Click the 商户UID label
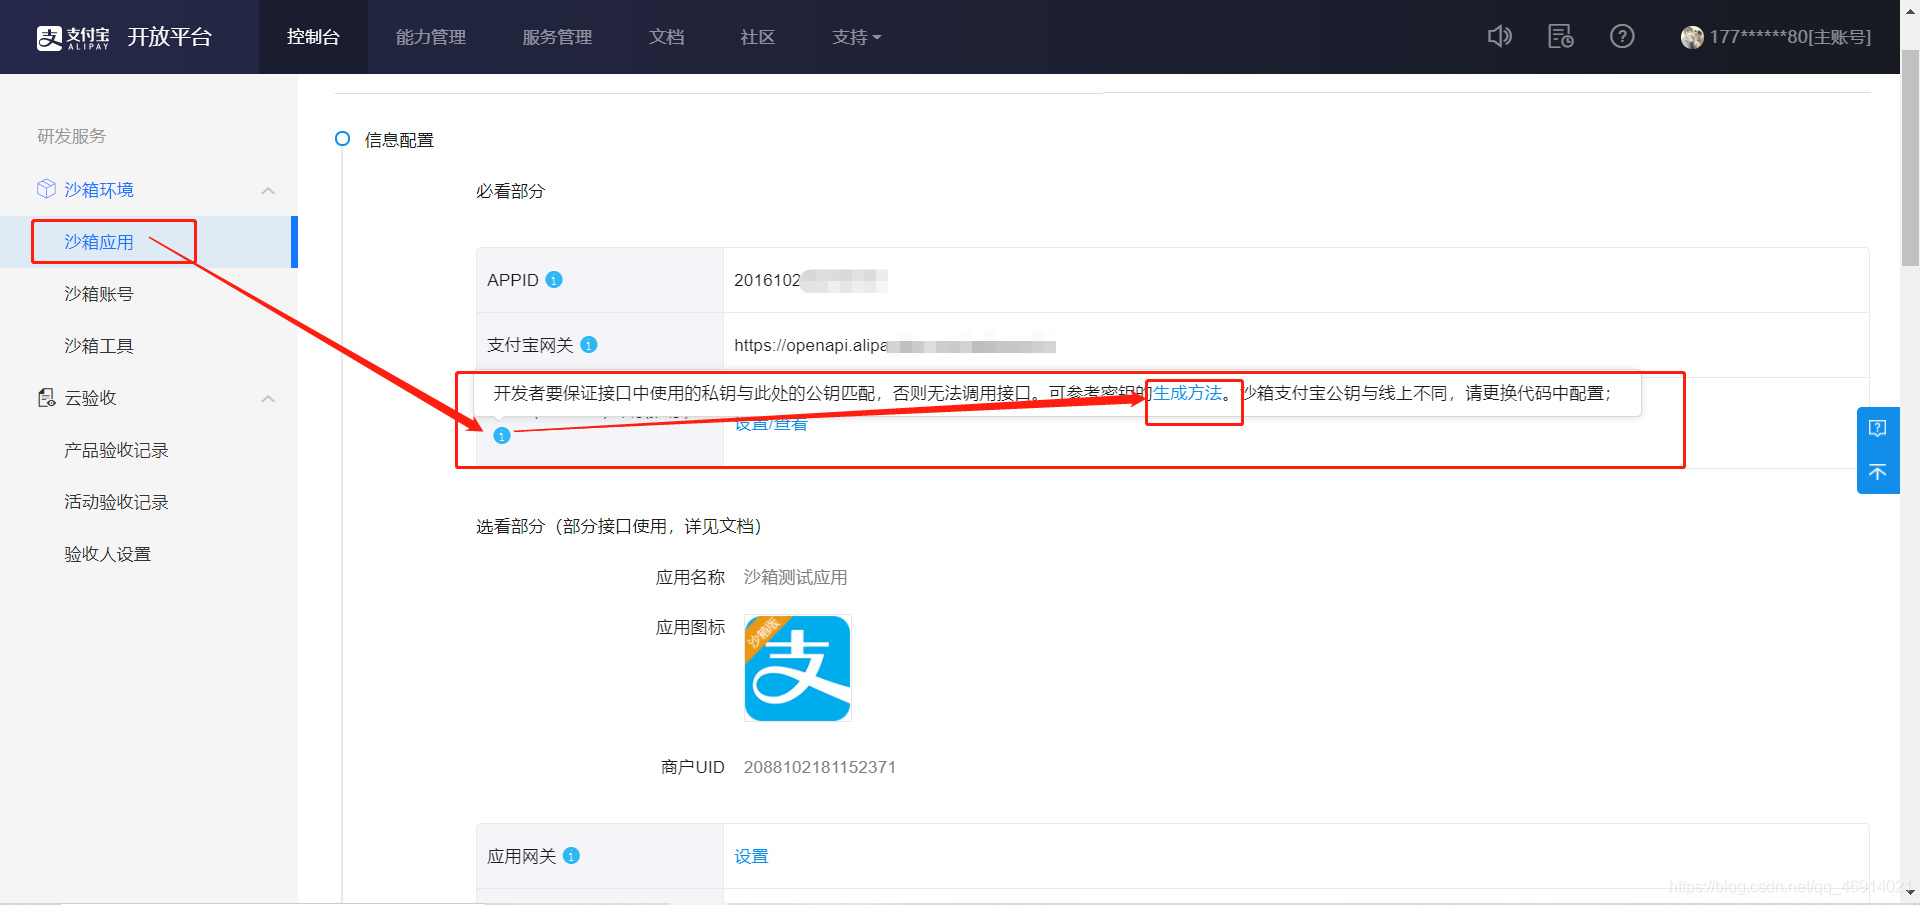This screenshot has height=905, width=1920. tap(692, 767)
